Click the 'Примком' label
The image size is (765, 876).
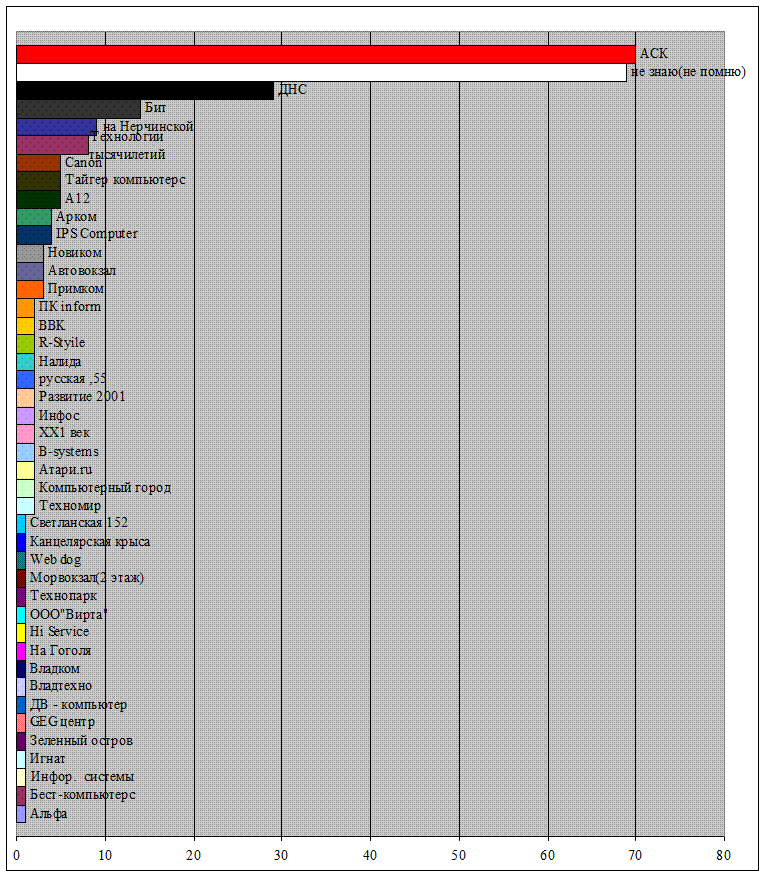pos(75,289)
